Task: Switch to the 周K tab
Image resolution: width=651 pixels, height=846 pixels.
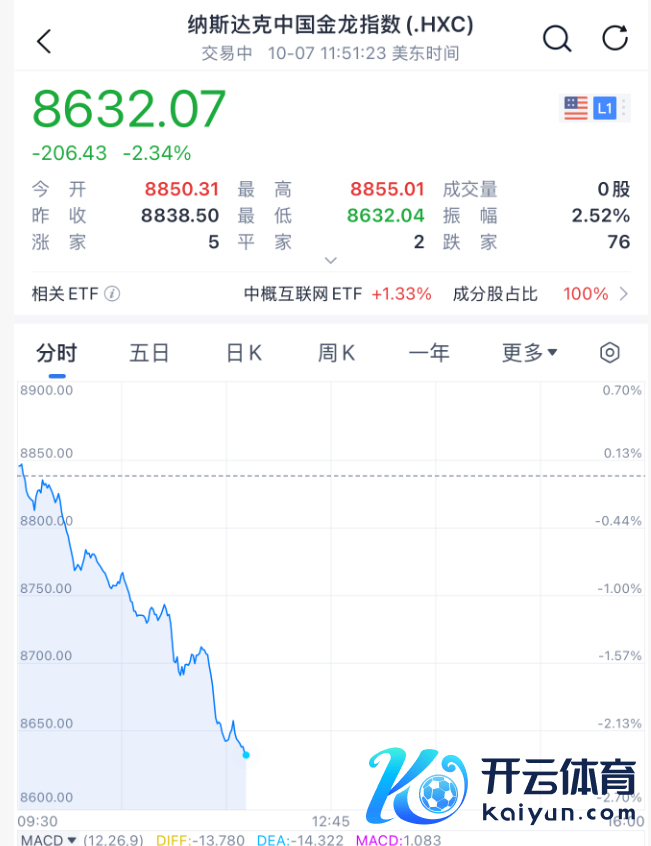Action: 336,352
